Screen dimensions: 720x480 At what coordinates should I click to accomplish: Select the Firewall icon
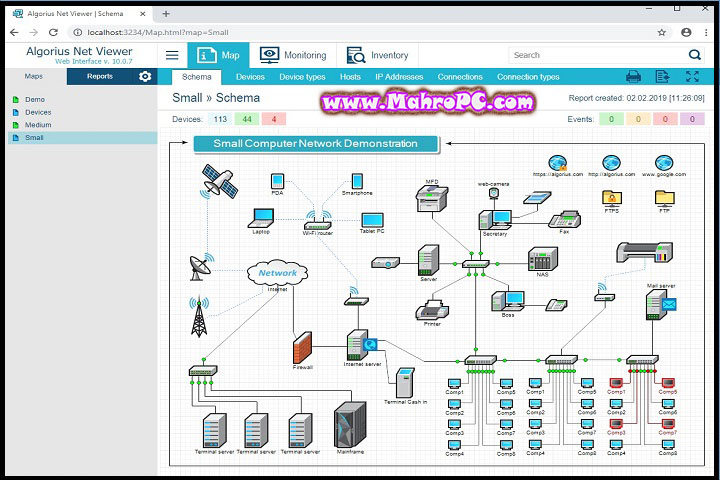(303, 348)
